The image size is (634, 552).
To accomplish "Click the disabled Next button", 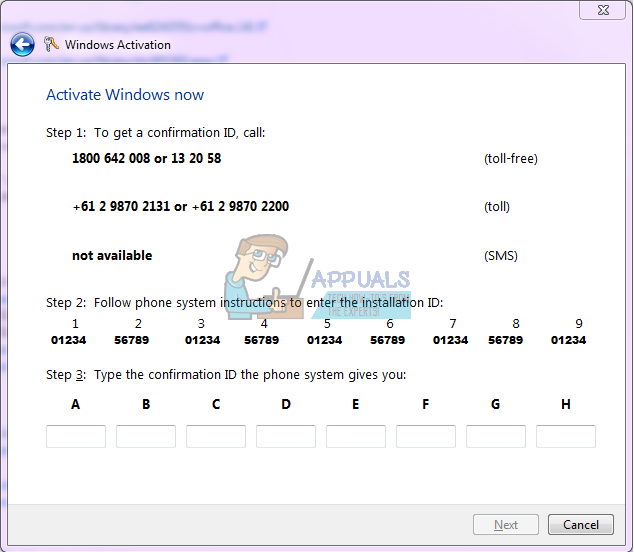I will [506, 525].
